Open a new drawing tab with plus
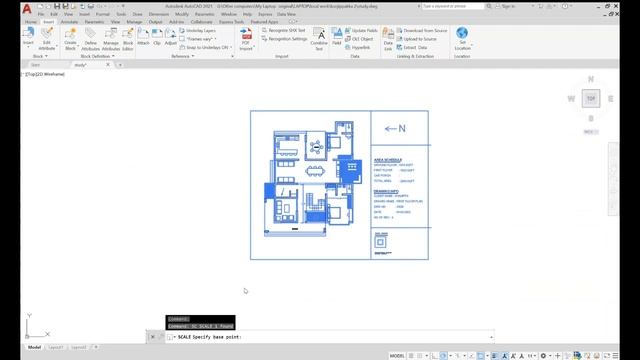The image size is (640, 360). [120, 65]
